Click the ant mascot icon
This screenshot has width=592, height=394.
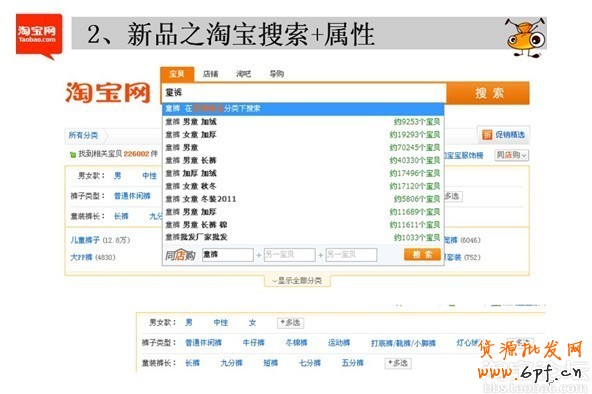point(526,37)
